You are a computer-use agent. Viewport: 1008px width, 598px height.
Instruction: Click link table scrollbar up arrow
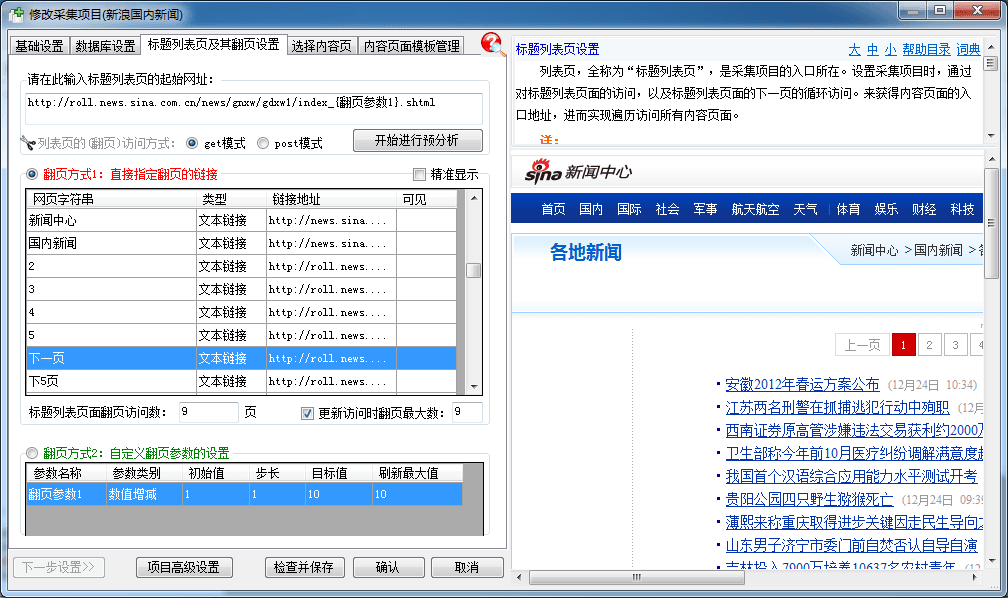click(x=474, y=199)
